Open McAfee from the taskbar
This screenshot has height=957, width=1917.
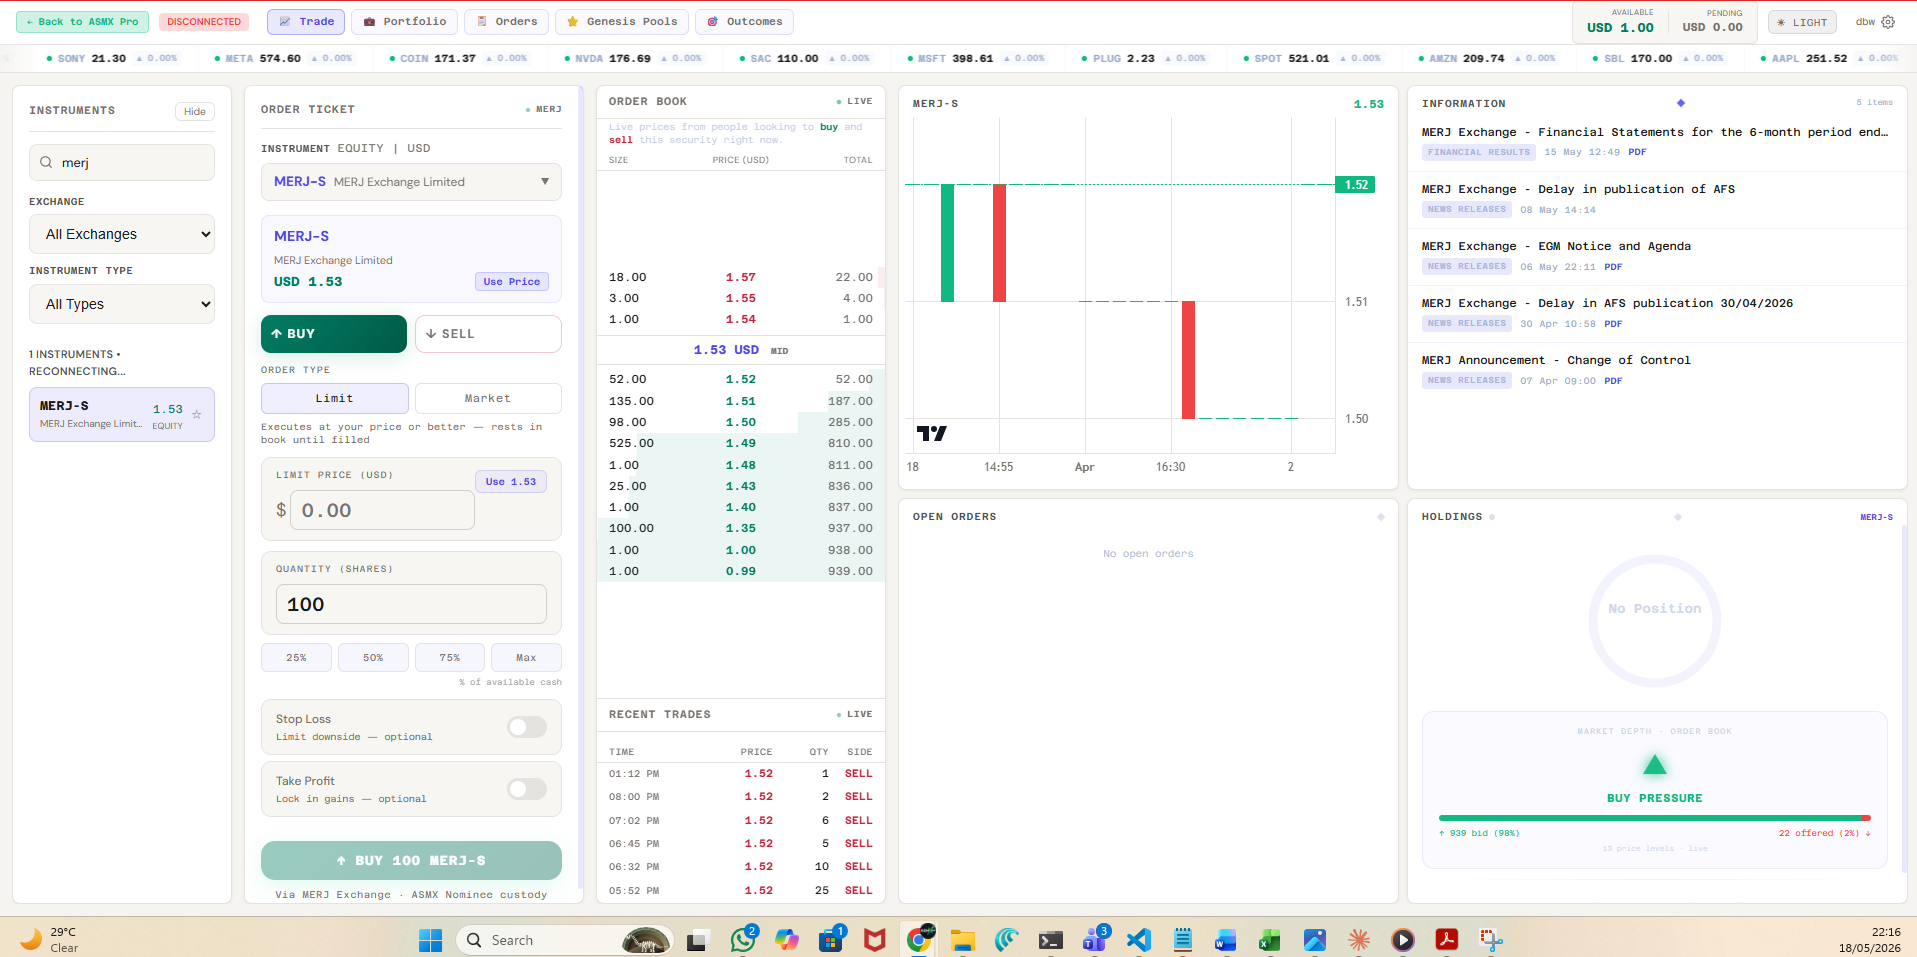pos(875,939)
